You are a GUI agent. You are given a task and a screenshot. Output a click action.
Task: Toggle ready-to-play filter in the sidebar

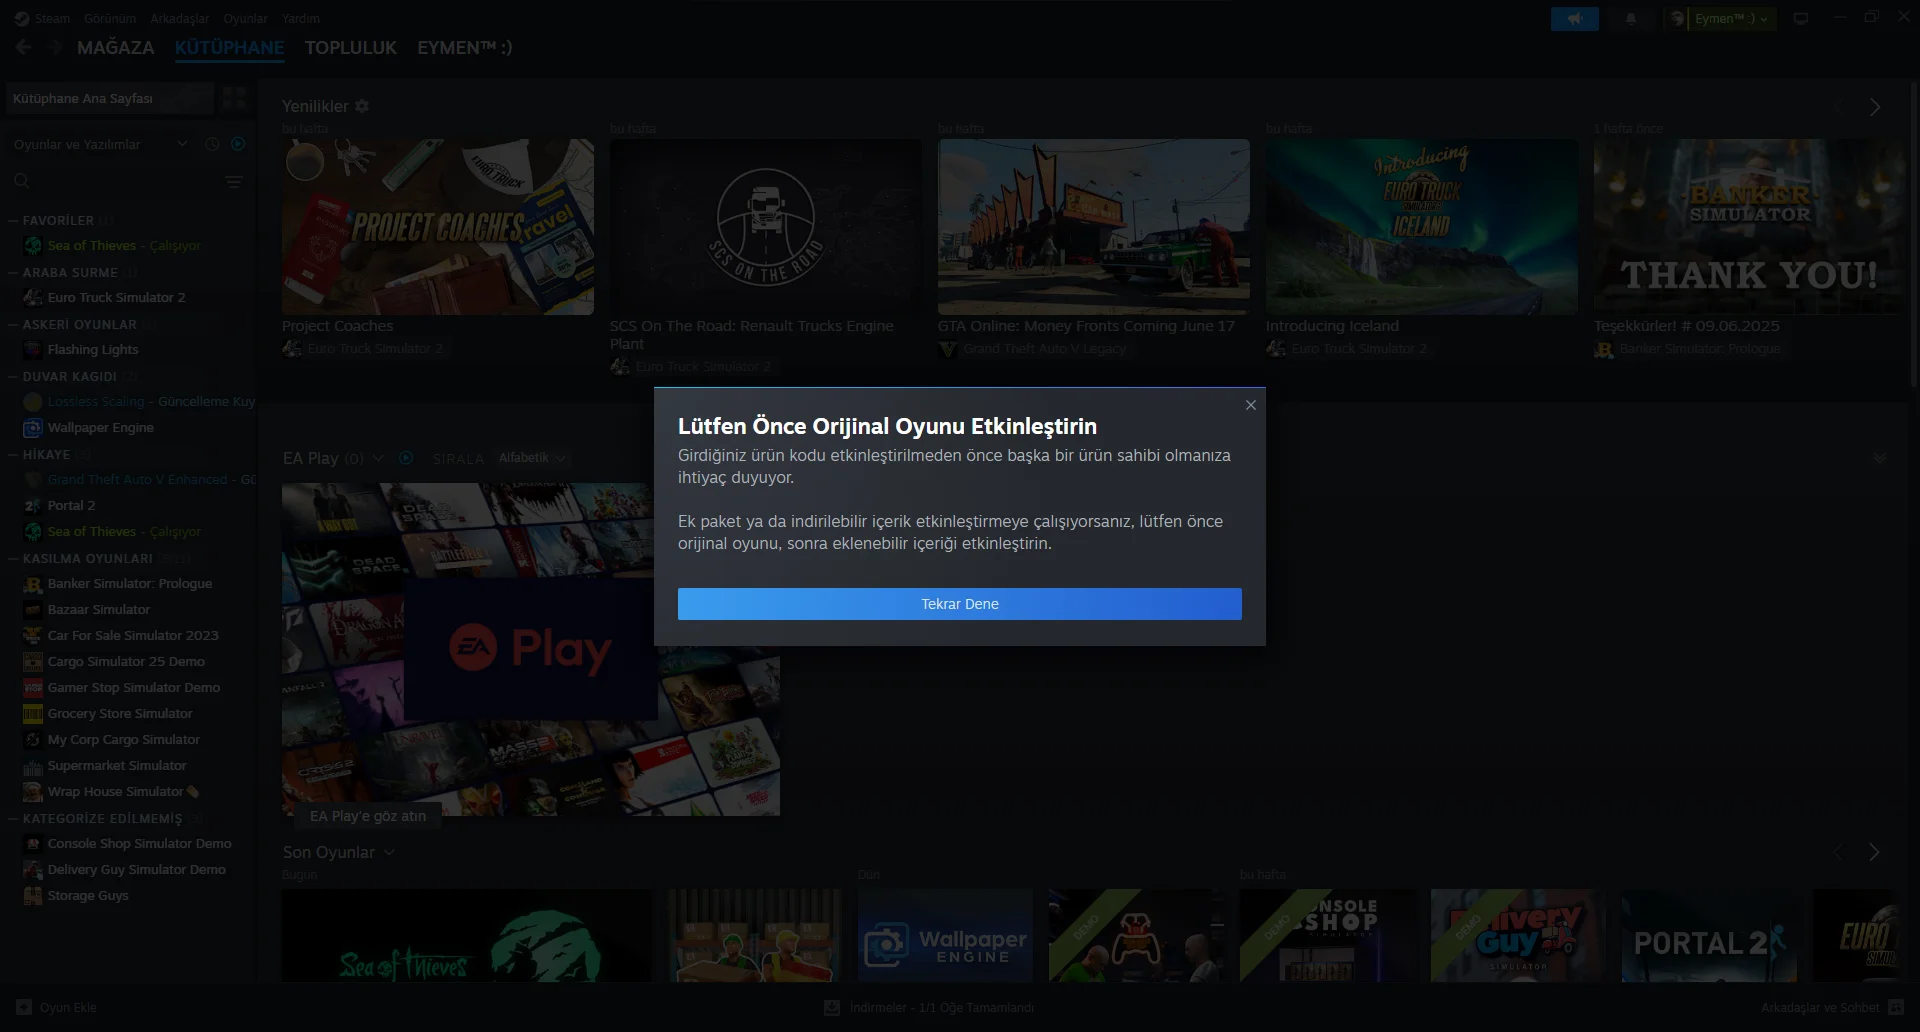[x=238, y=144]
